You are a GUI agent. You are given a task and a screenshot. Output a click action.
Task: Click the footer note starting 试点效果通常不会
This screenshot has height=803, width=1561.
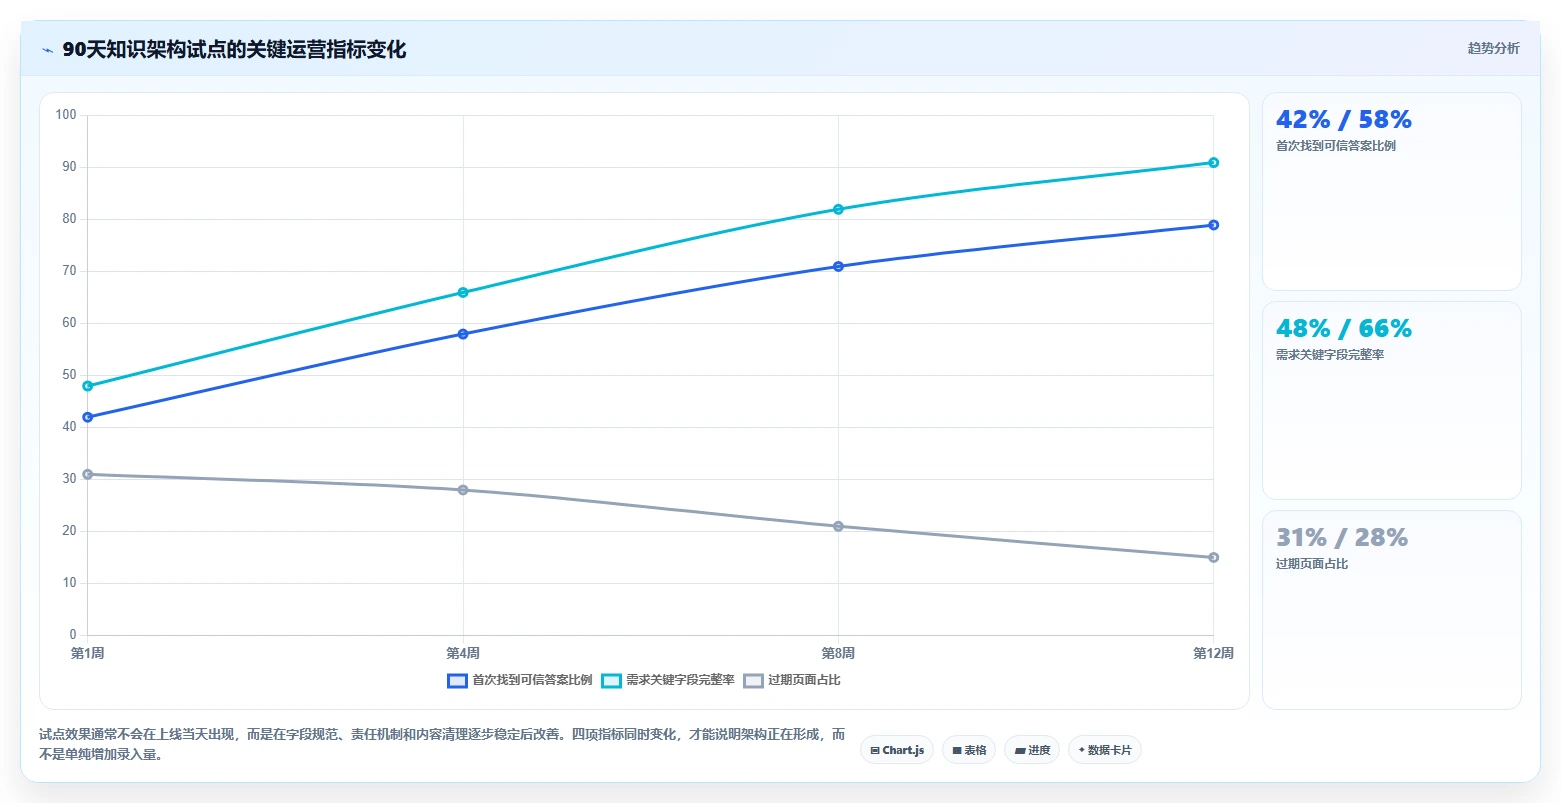pos(442,744)
